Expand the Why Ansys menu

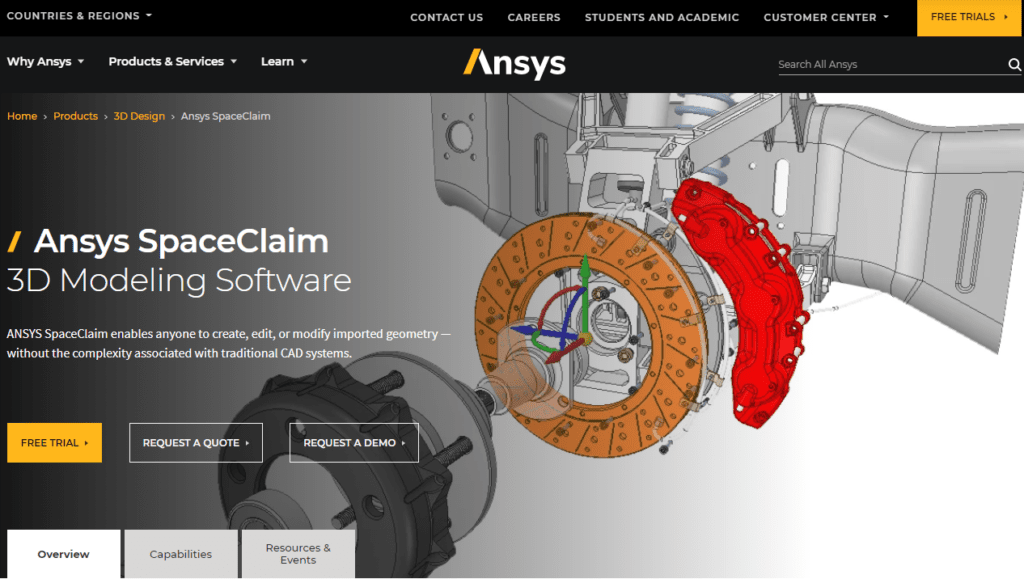[x=46, y=62]
